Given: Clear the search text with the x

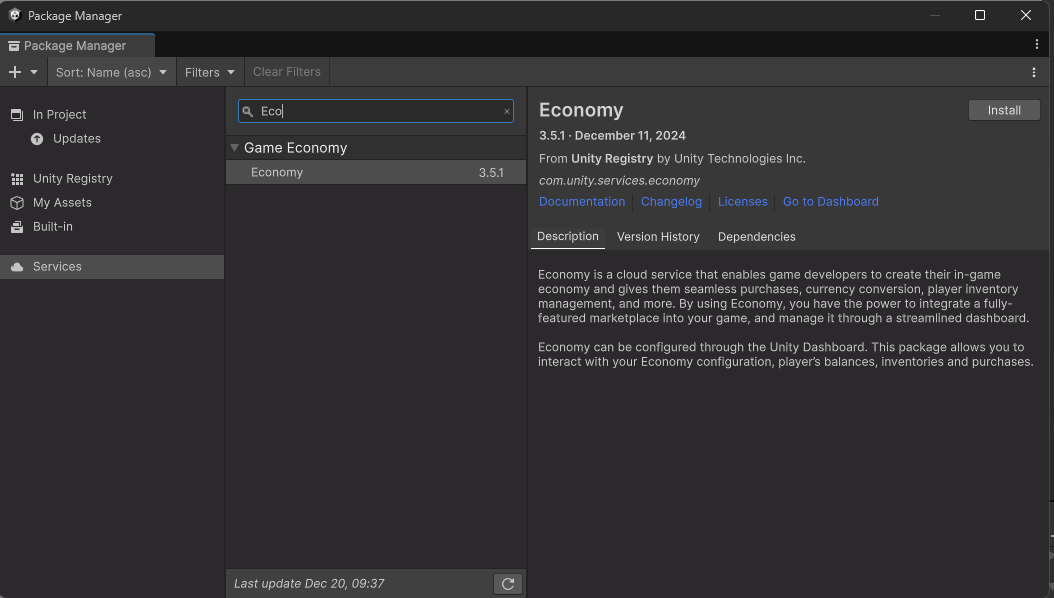Looking at the screenshot, I should tap(507, 112).
